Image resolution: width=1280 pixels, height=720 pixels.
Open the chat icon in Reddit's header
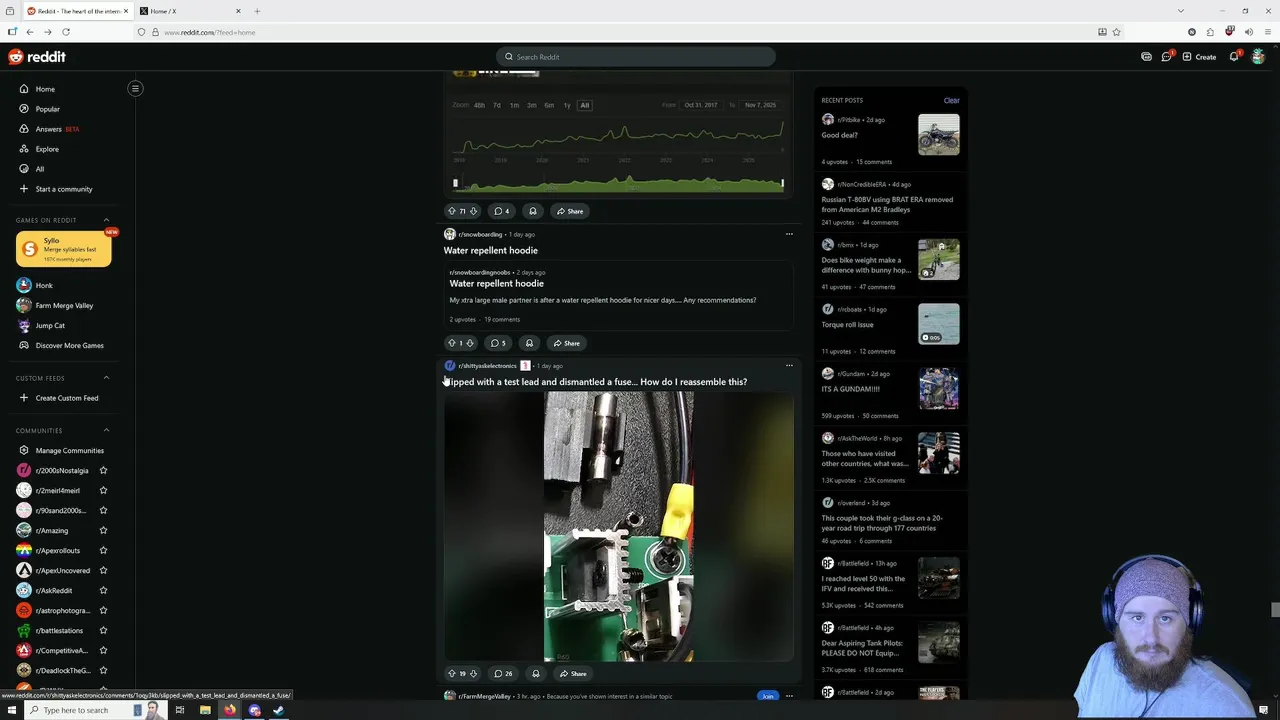[x=1166, y=57]
